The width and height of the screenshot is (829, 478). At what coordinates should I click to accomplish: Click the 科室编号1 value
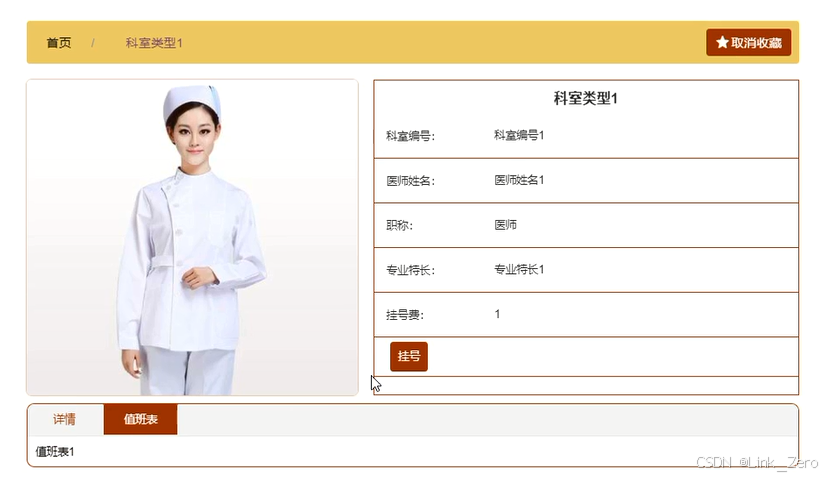coord(519,135)
